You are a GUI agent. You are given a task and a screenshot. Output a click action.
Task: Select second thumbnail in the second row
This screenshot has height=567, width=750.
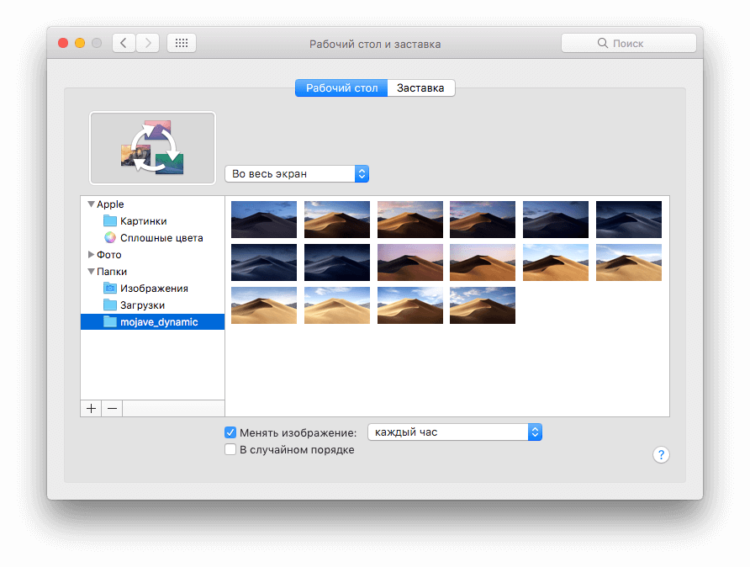[337, 262]
